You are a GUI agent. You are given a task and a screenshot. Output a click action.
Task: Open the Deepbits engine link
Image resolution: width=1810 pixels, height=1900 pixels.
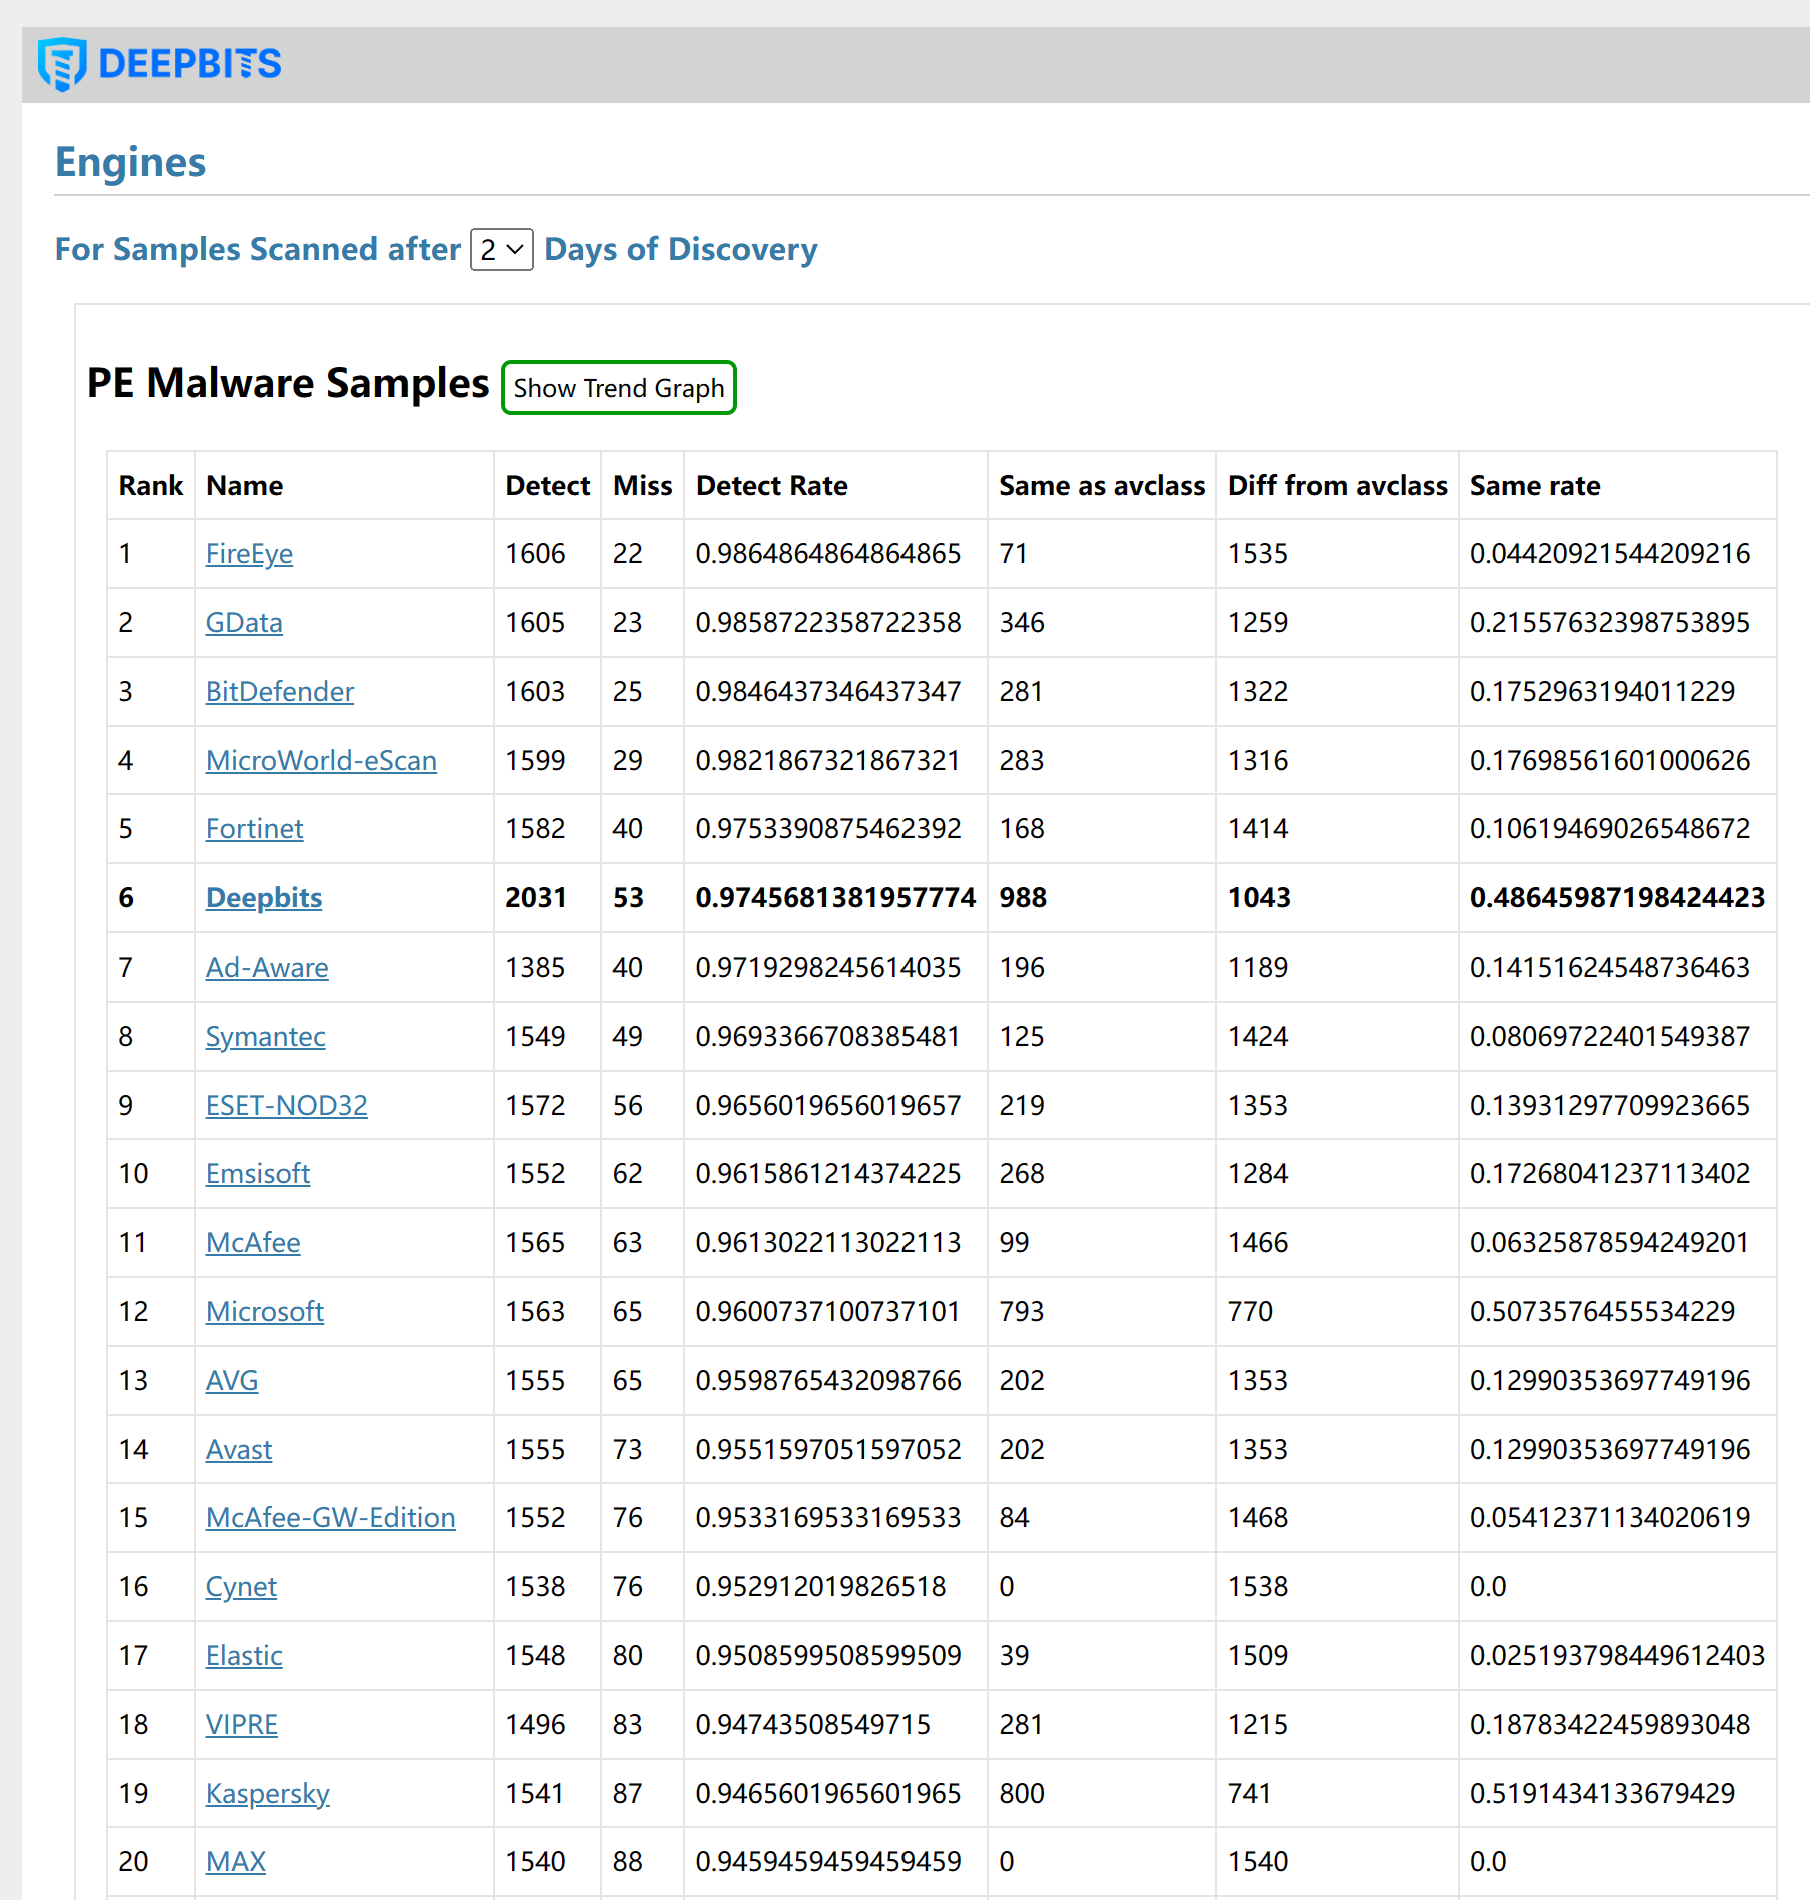264,897
